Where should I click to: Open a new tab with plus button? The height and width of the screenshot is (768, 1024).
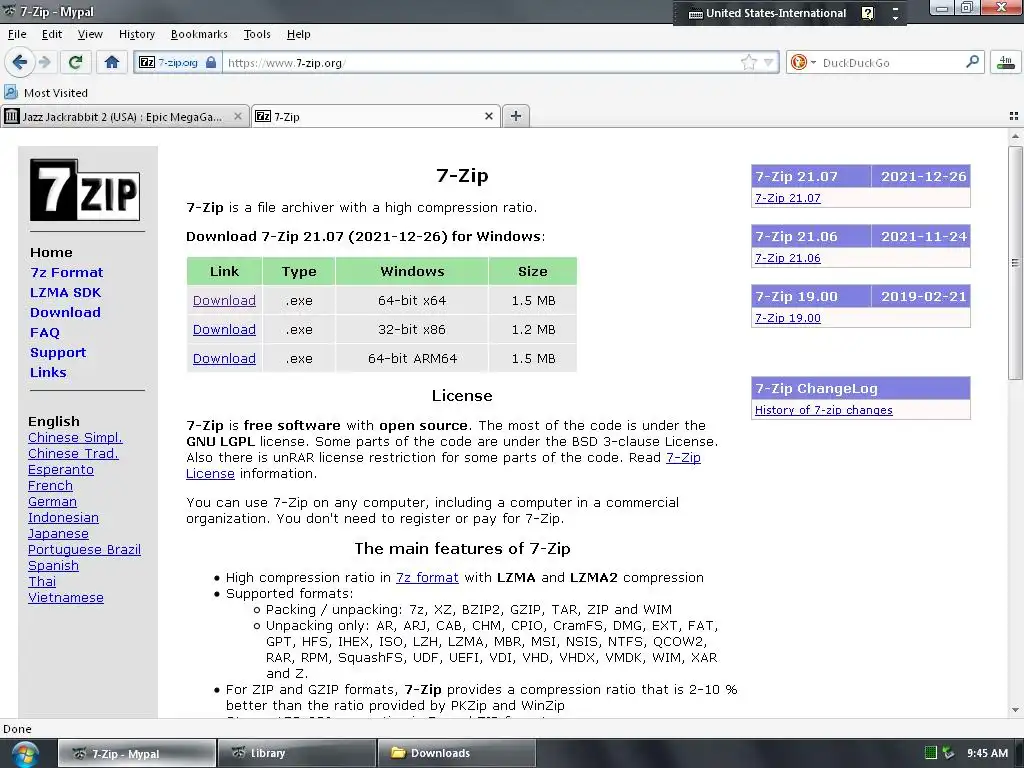516,116
